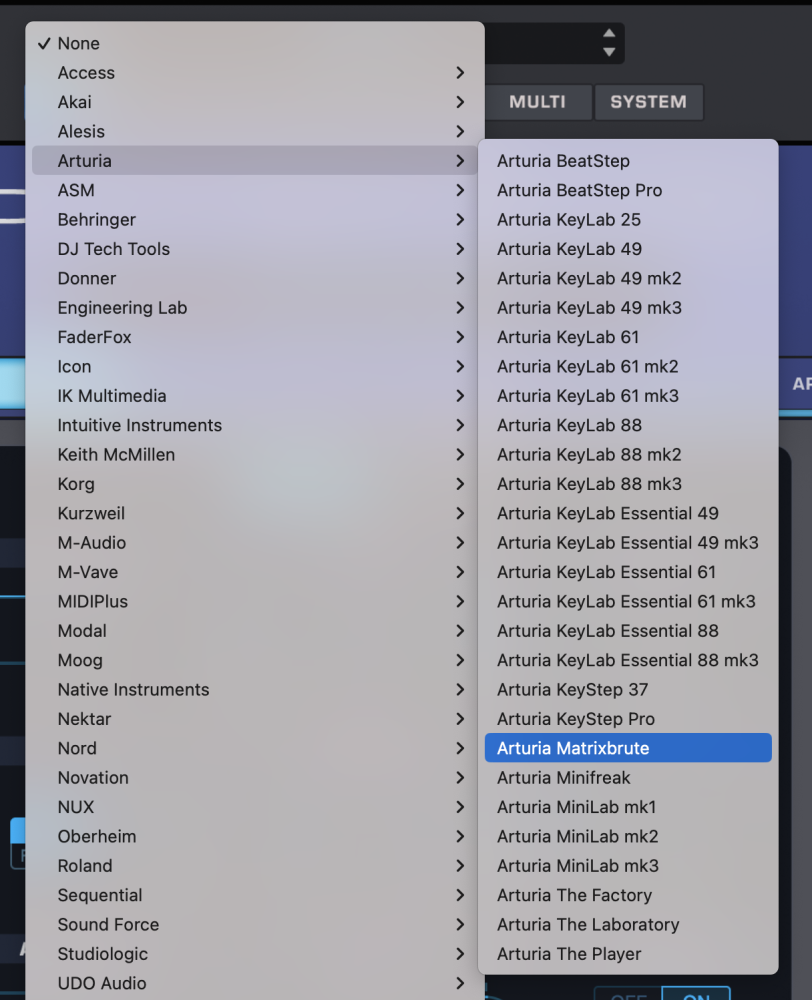
Task: Open the Nord manufacturer submenu
Action: (255, 748)
